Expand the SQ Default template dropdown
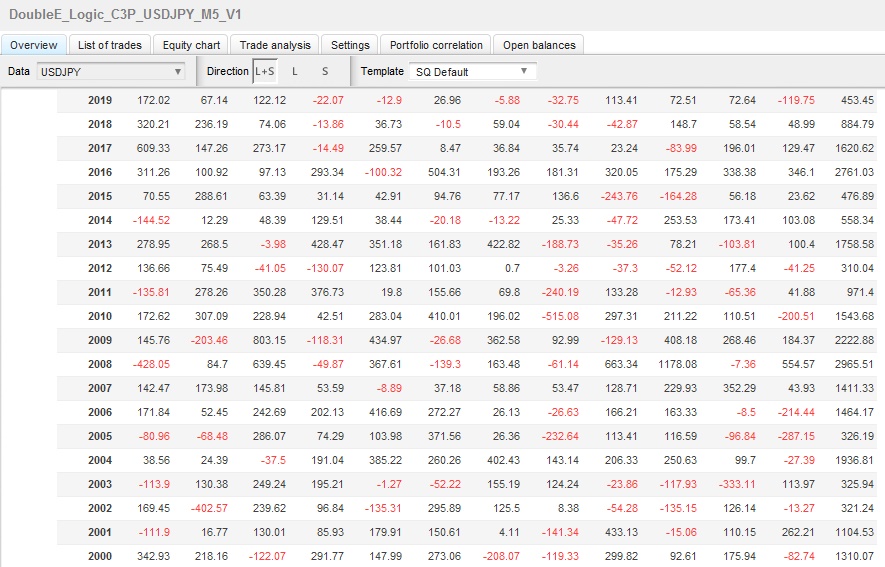 point(472,72)
